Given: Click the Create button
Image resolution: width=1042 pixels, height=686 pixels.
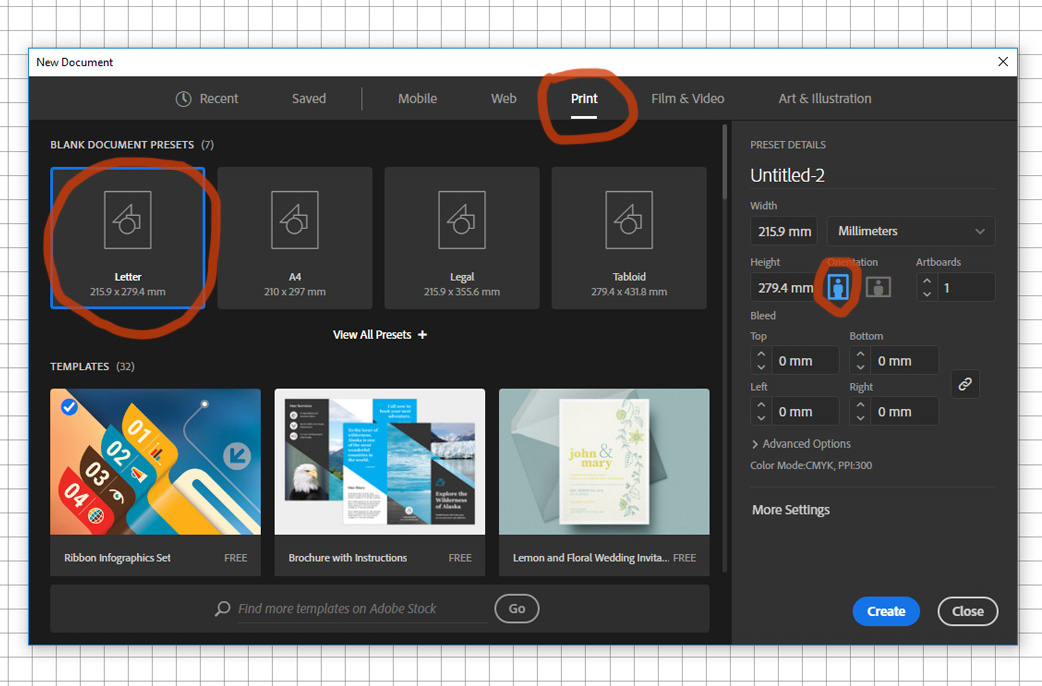Looking at the screenshot, I should (886, 611).
